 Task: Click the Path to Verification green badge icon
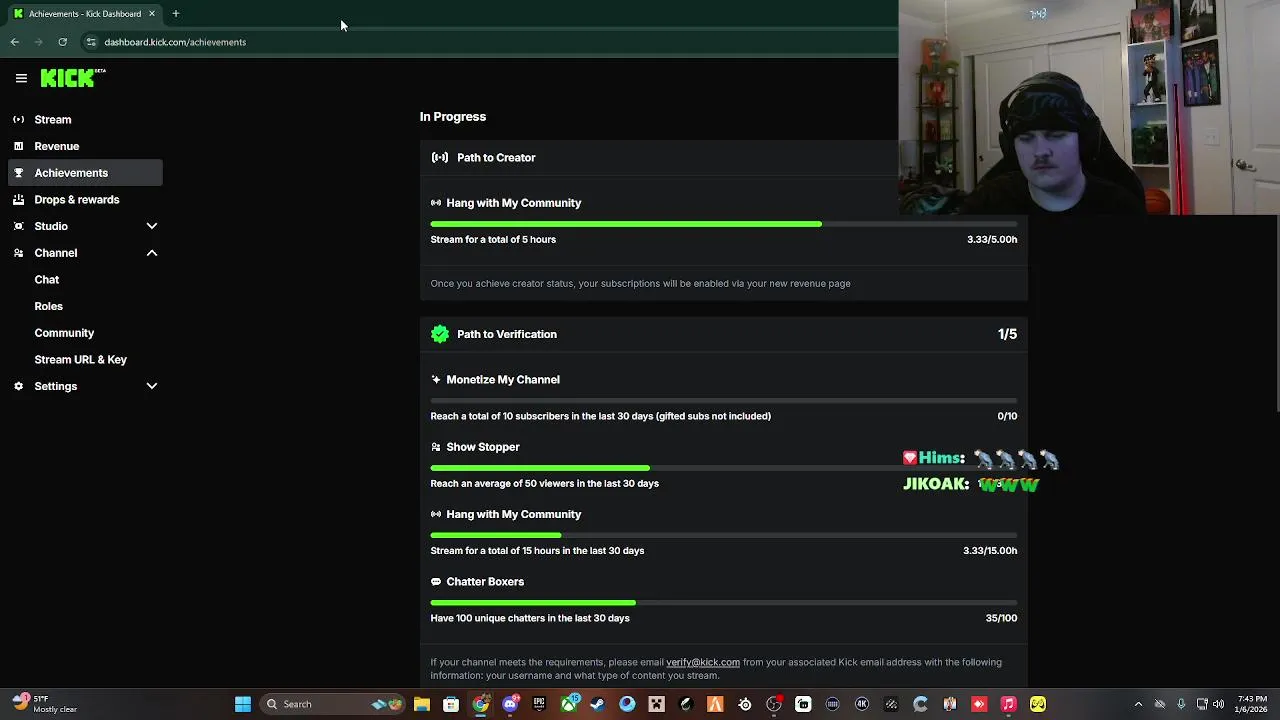coord(440,334)
